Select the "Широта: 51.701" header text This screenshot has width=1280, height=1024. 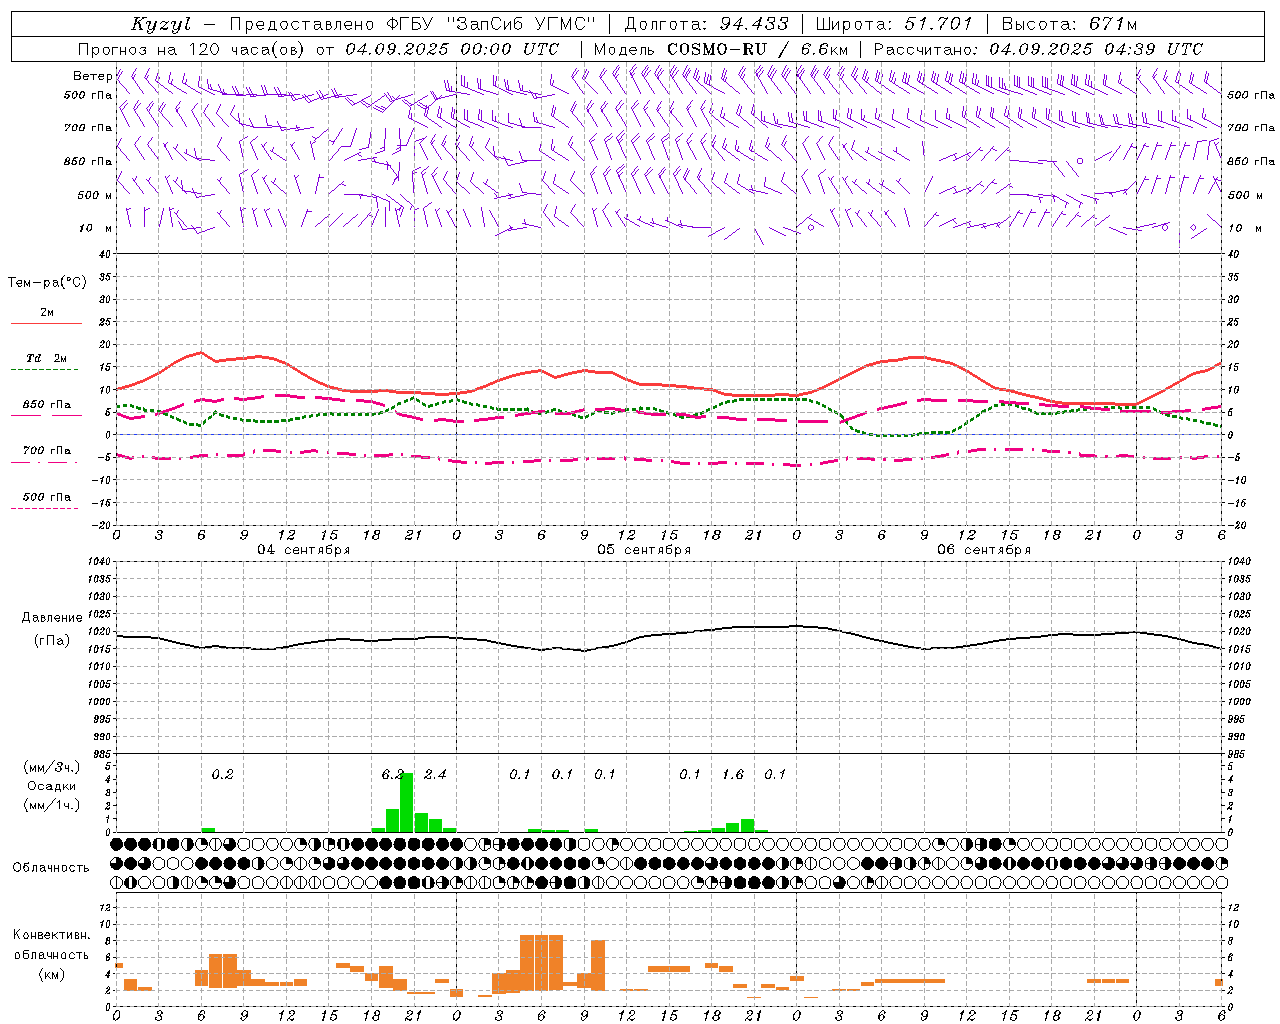tap(894, 24)
